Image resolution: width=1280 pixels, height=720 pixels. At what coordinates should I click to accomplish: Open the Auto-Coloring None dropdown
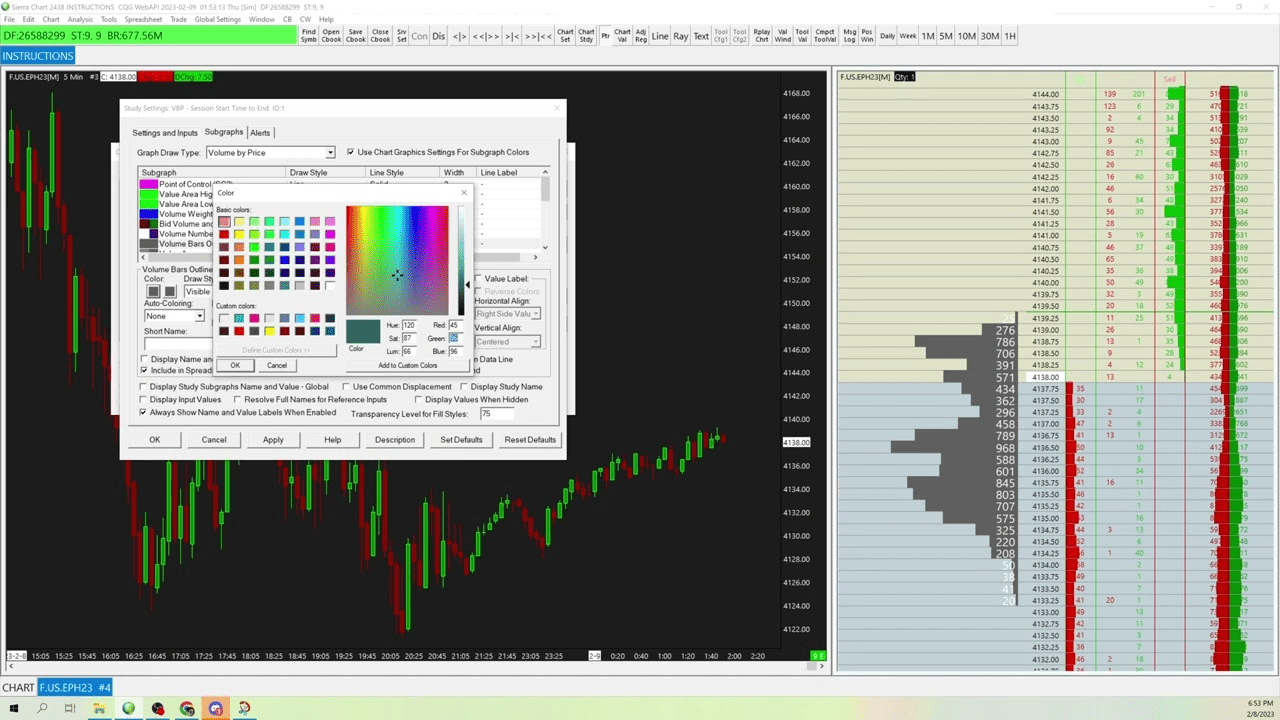click(174, 316)
